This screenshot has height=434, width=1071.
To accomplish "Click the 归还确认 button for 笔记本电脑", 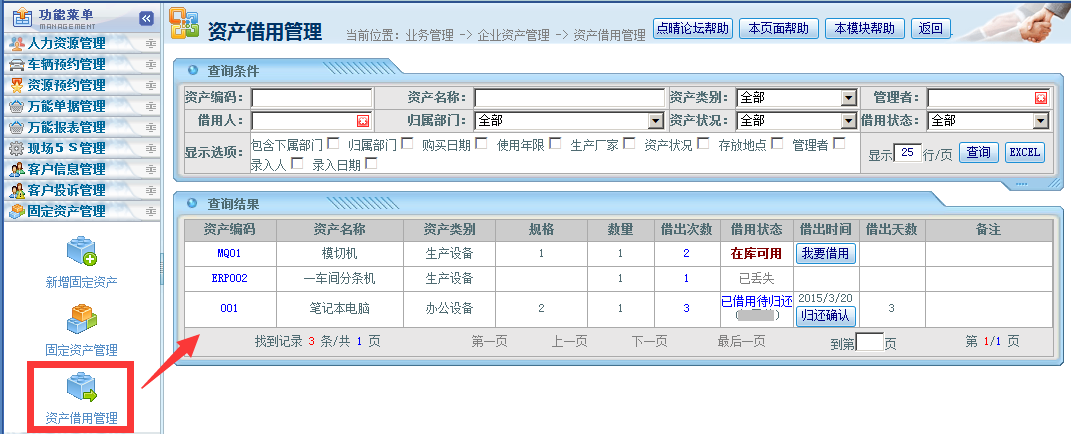I will [826, 315].
